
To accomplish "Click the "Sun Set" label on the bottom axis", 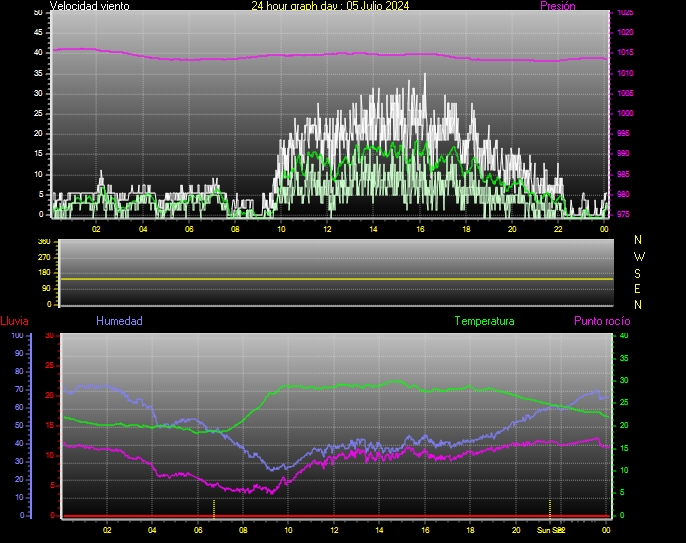I will [x=550, y=530].
